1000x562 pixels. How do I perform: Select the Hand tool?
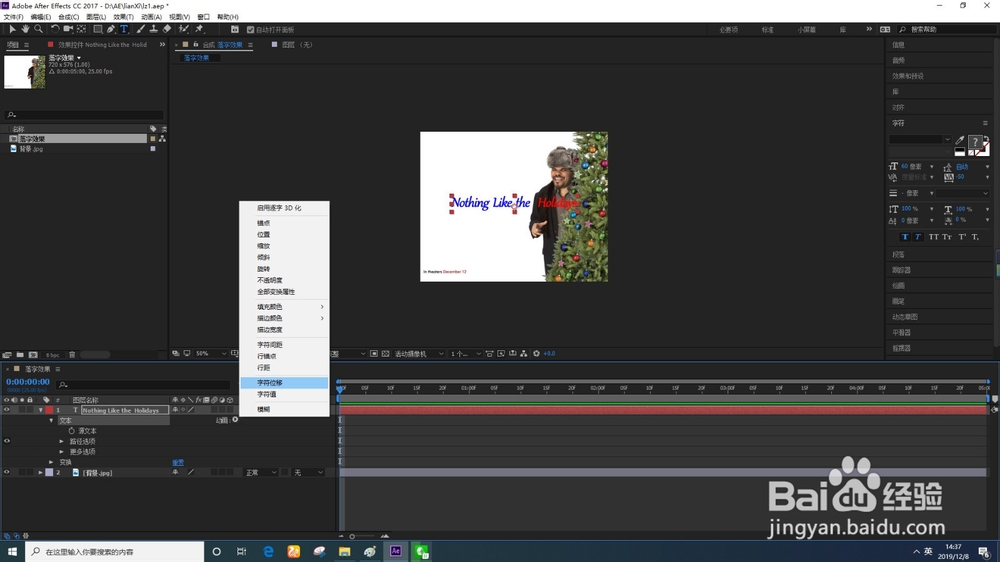tap(25, 29)
